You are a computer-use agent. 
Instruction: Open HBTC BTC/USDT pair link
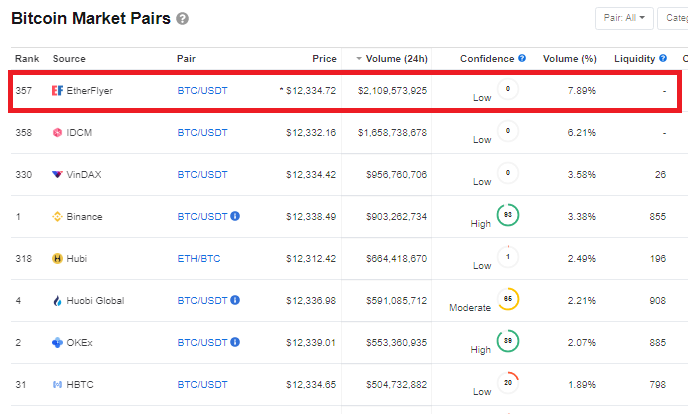(202, 385)
